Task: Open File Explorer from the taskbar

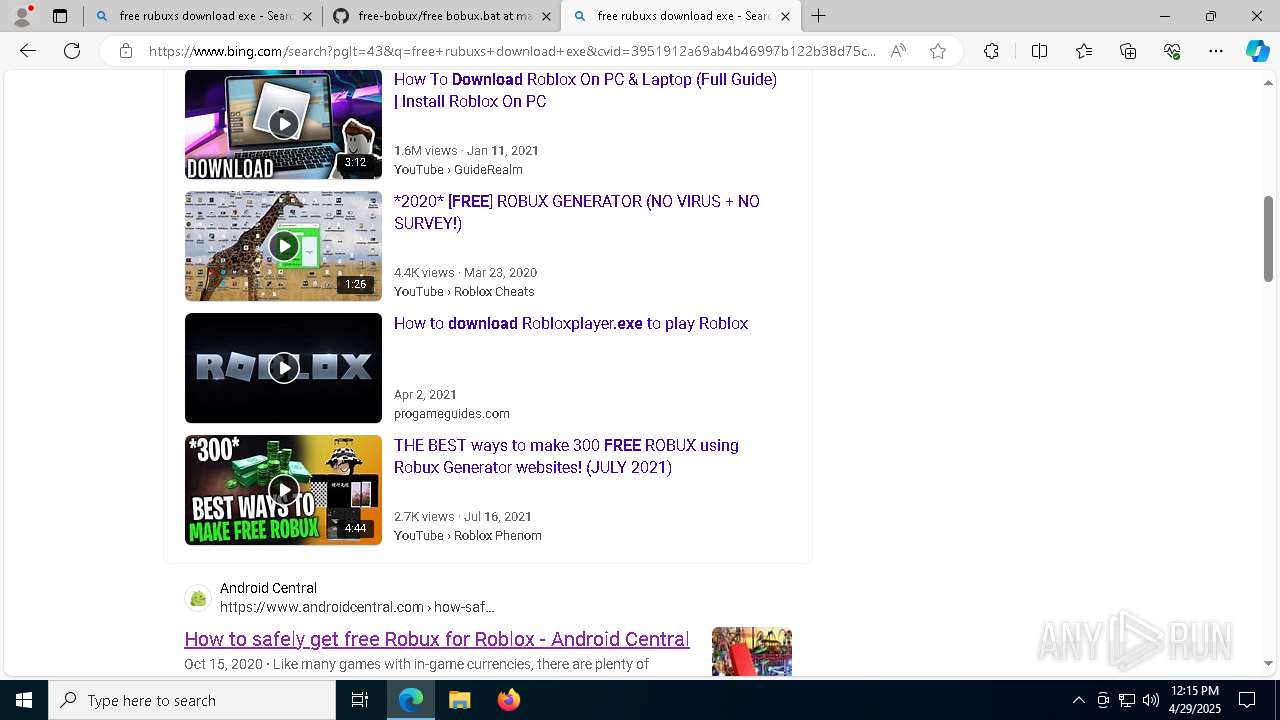Action: [x=459, y=700]
